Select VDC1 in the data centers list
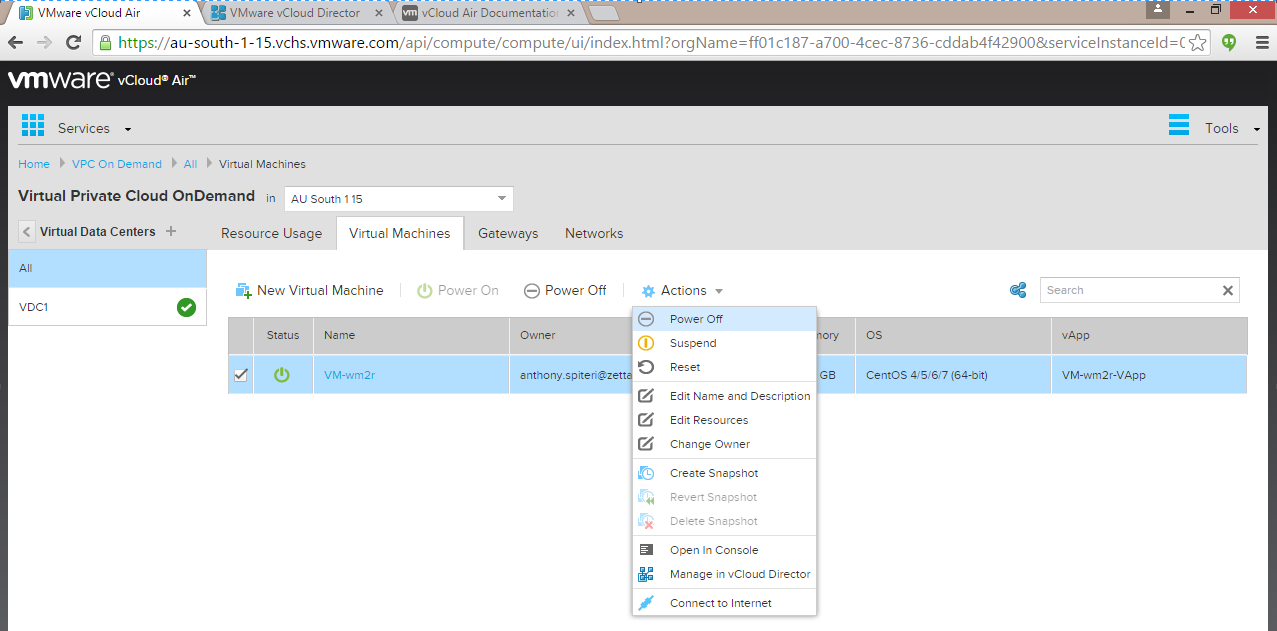This screenshot has width=1277, height=631. [107, 307]
